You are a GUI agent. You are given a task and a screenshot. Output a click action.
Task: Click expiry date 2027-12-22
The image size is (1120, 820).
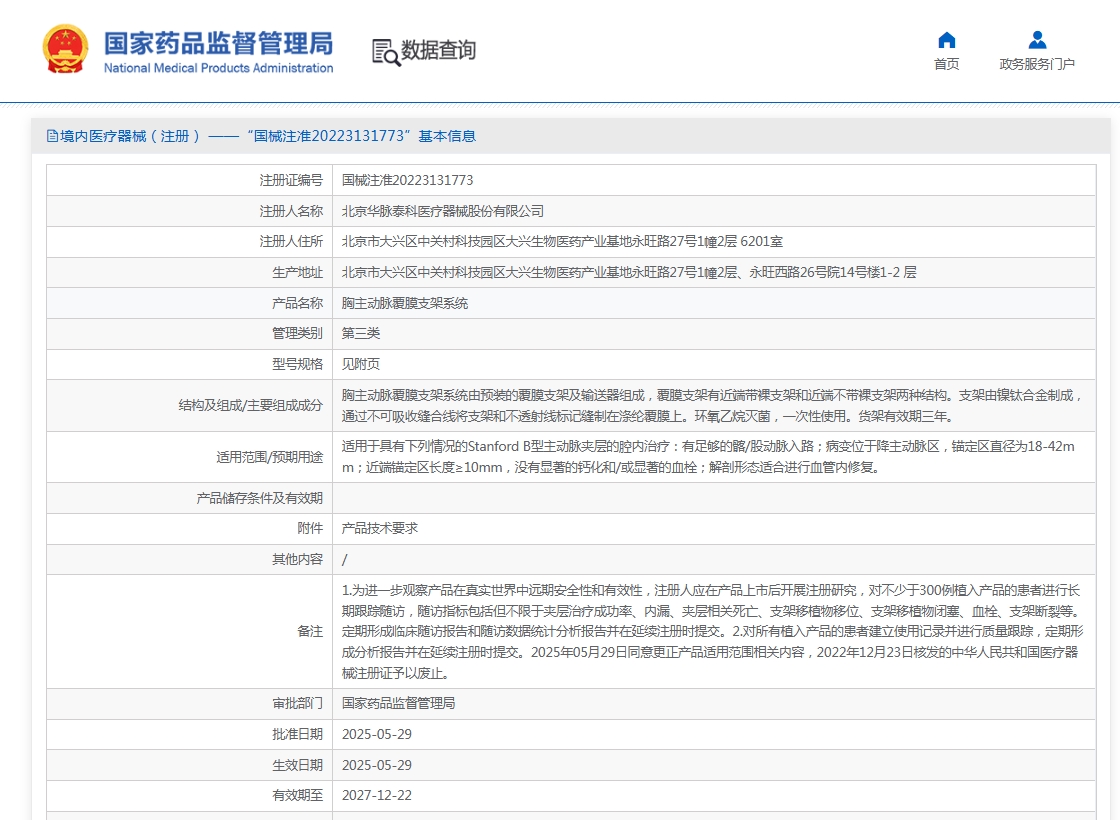376,795
